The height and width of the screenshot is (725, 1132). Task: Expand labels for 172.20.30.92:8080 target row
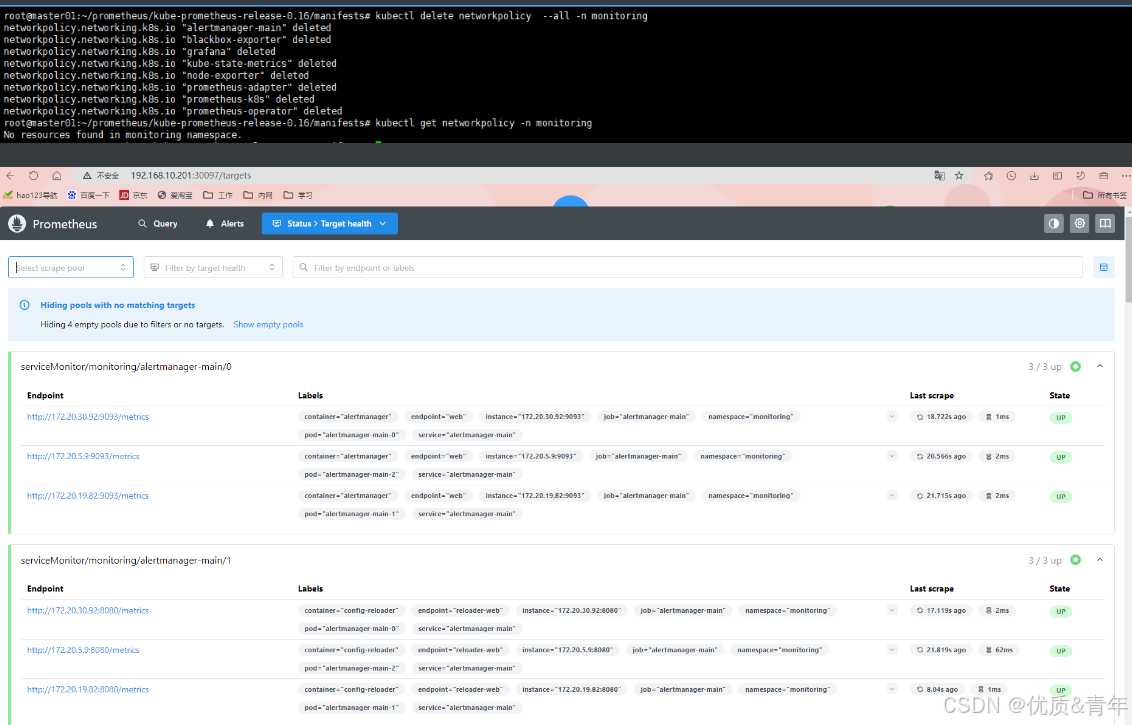tap(892, 610)
